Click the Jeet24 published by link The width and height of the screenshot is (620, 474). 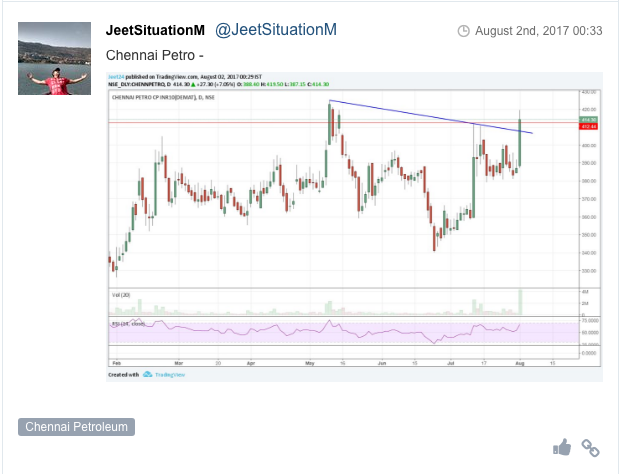click(x=116, y=77)
